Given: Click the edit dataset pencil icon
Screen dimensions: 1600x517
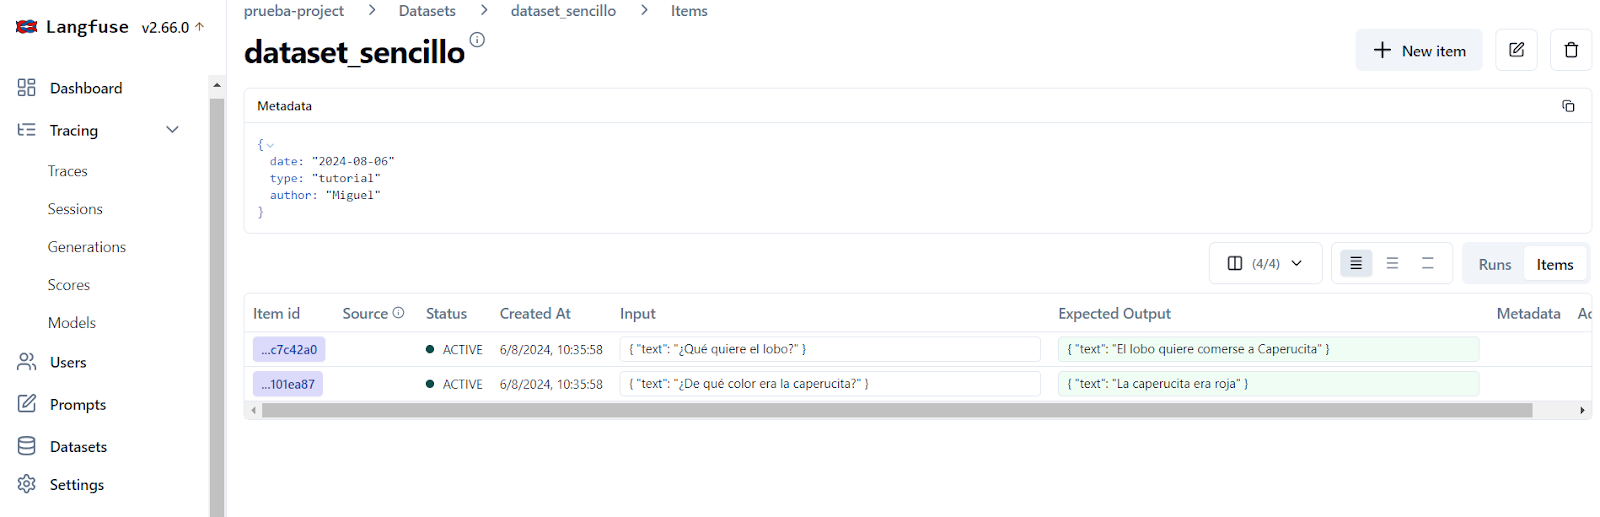Looking at the screenshot, I should pos(1516,50).
